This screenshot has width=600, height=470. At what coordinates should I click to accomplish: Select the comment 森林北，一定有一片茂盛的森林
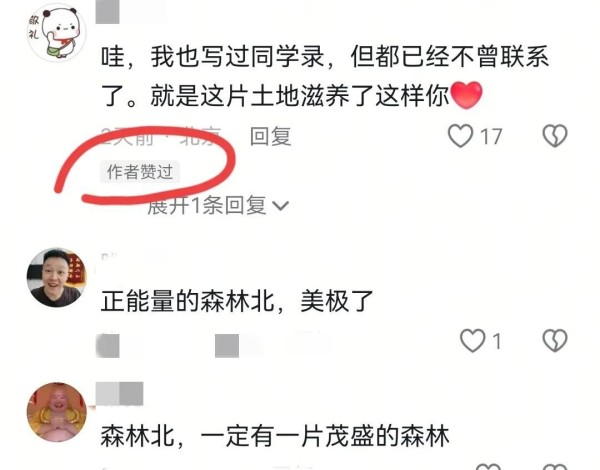coord(275,436)
